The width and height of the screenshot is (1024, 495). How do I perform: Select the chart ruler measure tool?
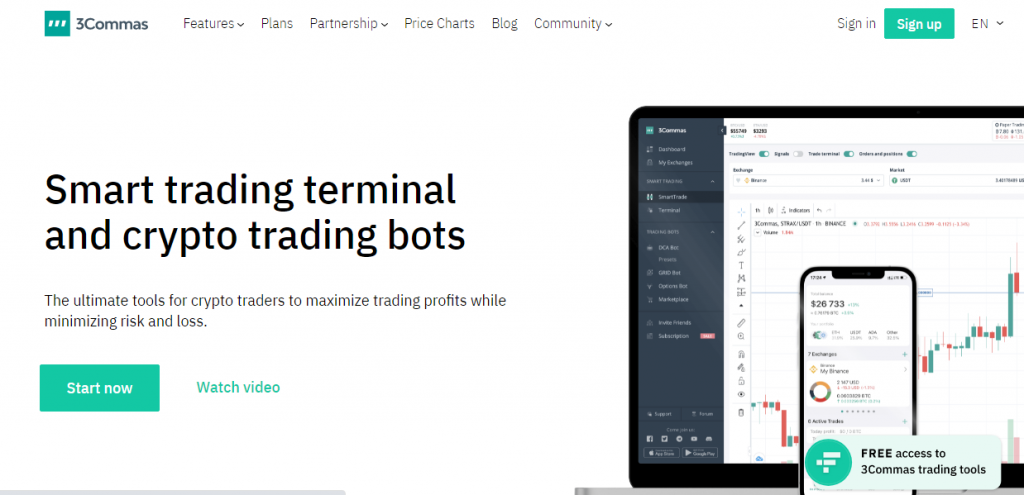(x=741, y=323)
